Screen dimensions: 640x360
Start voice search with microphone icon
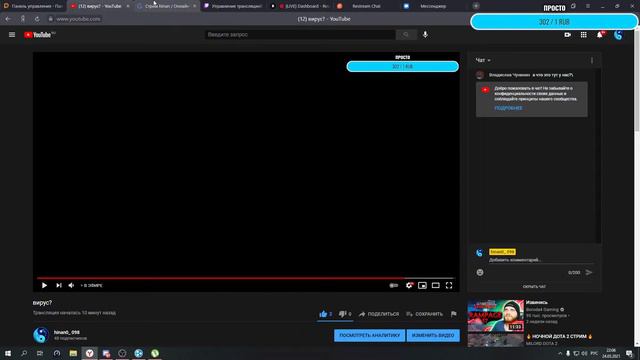coord(425,35)
